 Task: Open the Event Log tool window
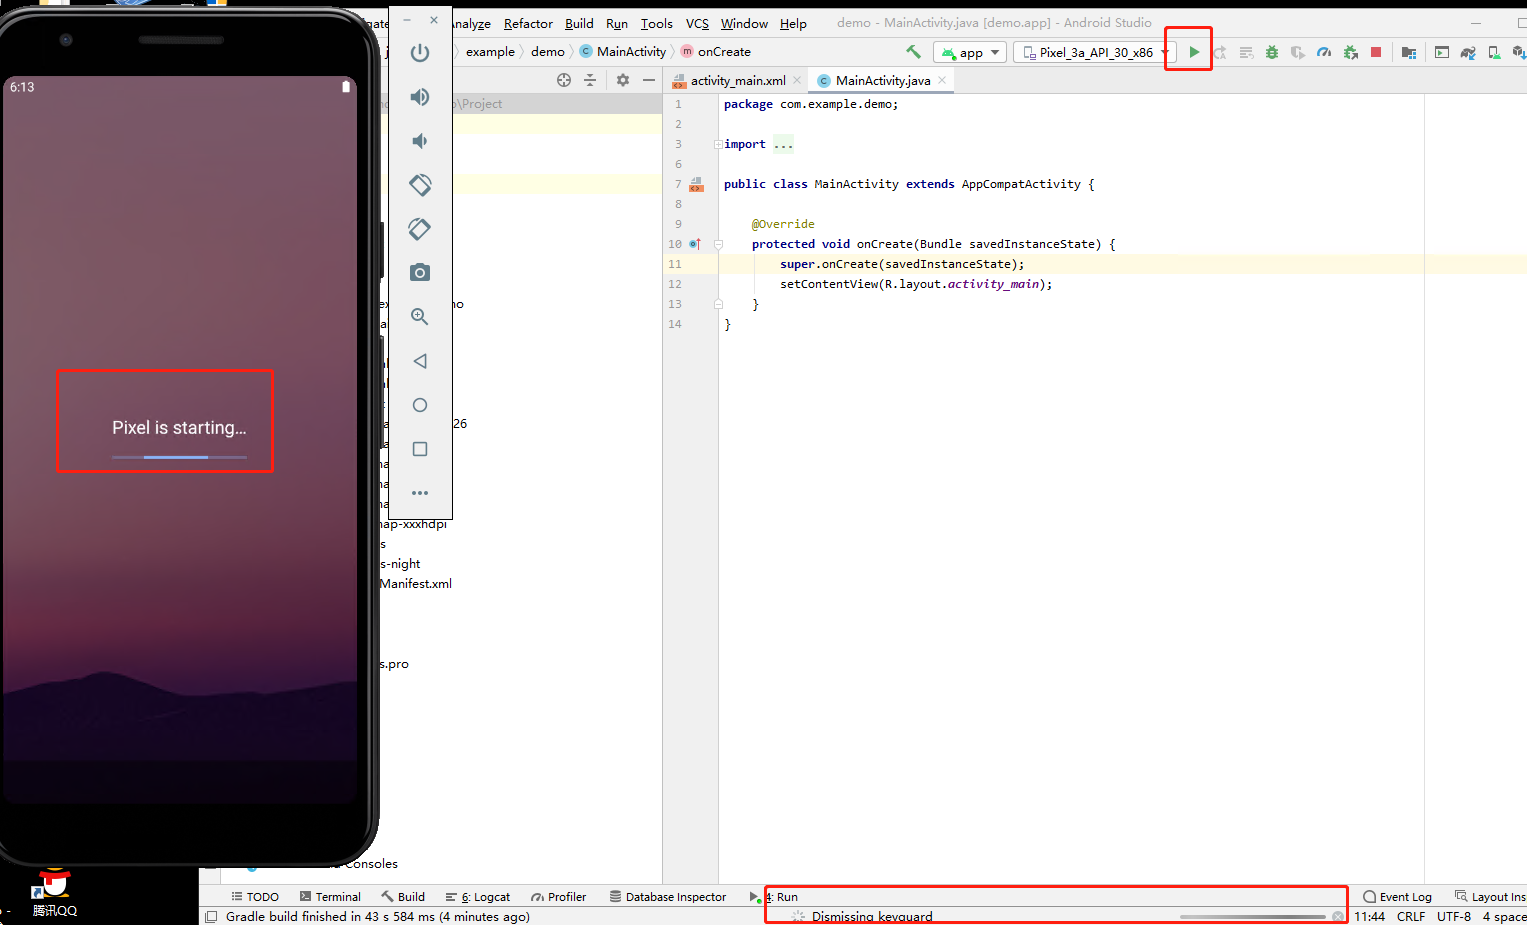click(x=1397, y=897)
